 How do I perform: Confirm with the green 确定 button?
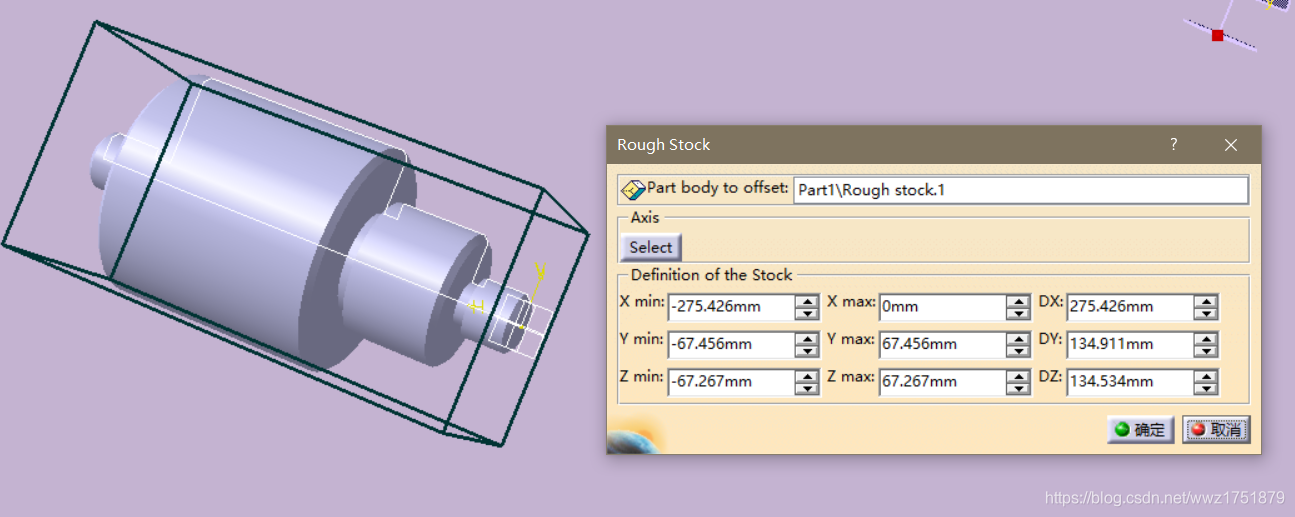pos(1140,430)
